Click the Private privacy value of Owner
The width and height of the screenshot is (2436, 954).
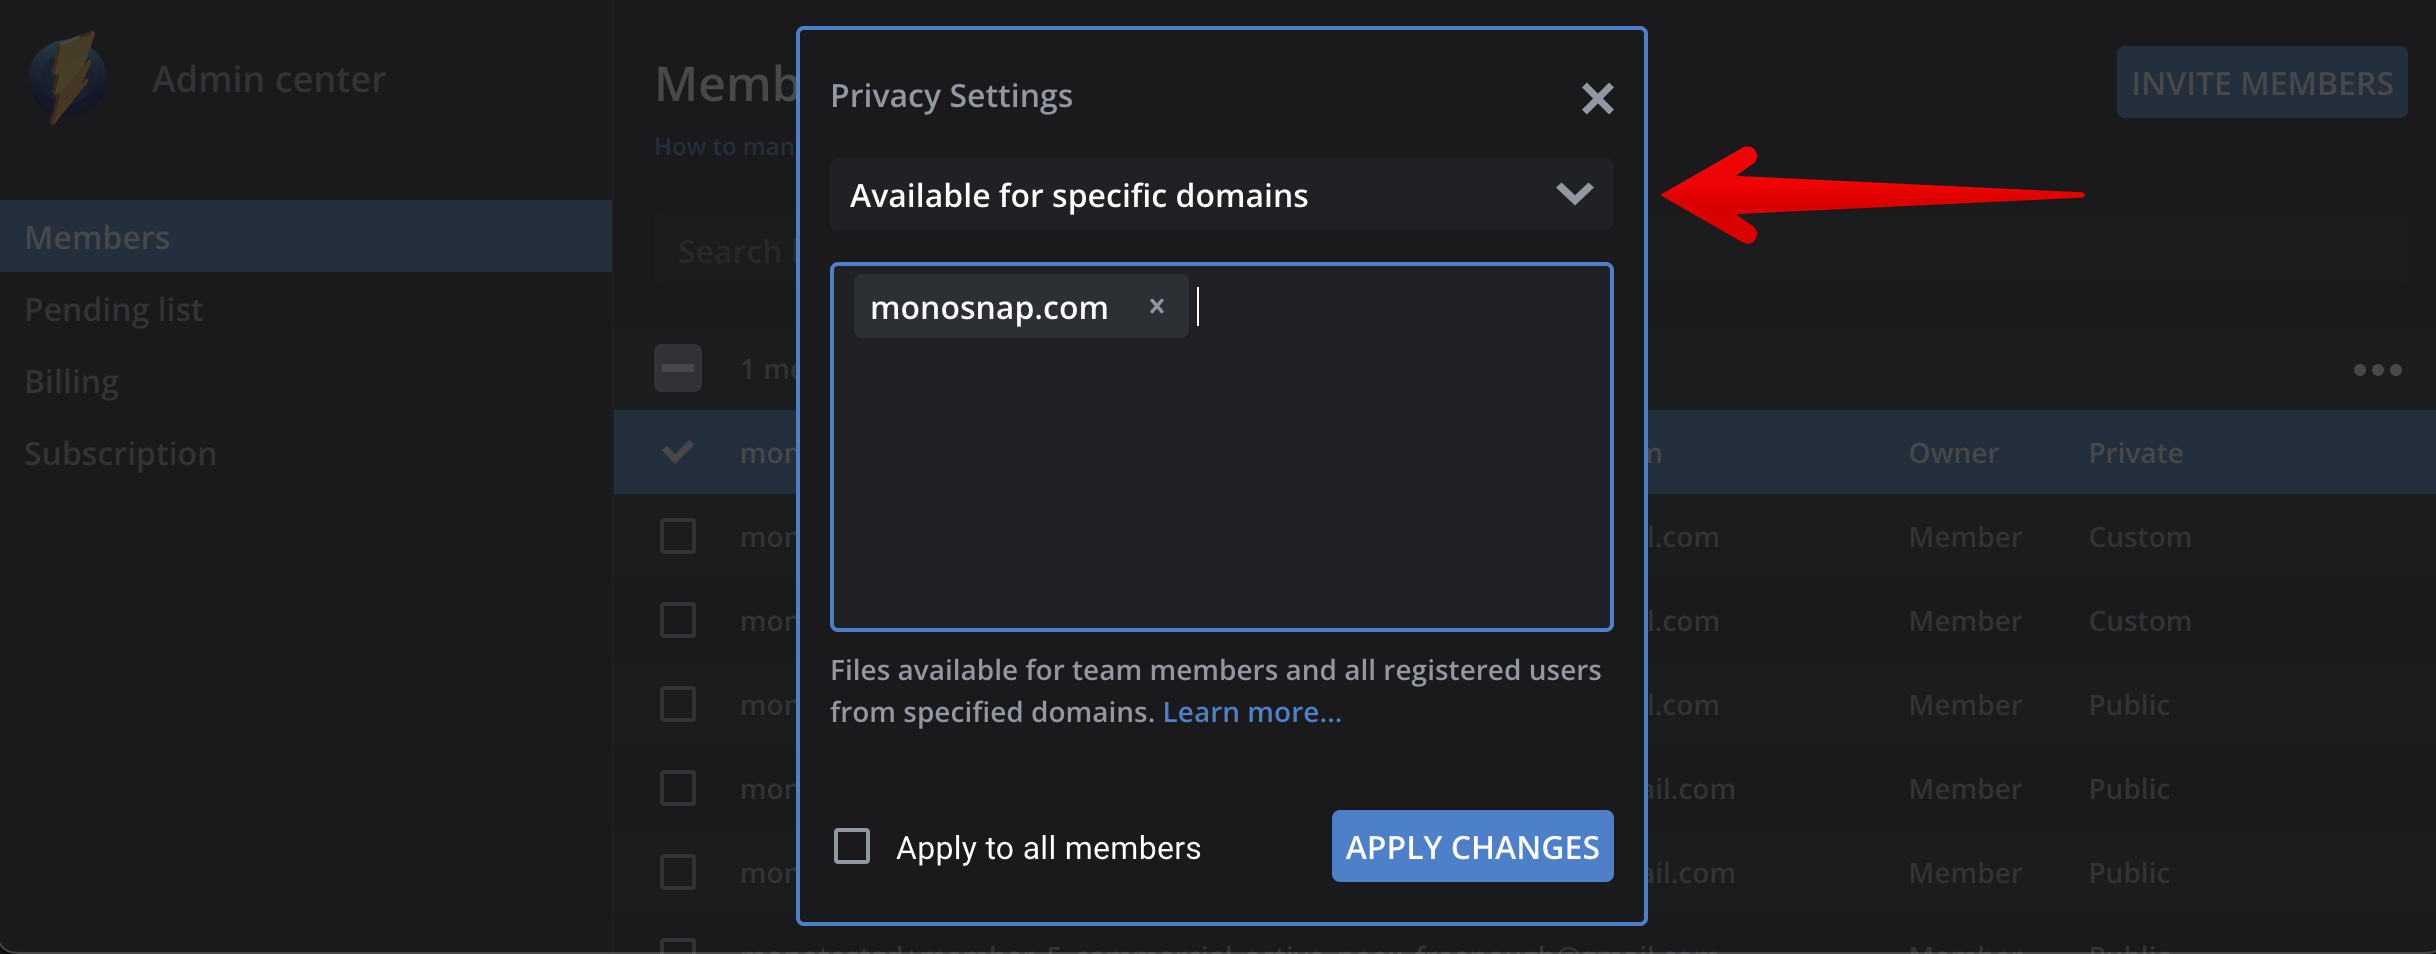click(2135, 453)
